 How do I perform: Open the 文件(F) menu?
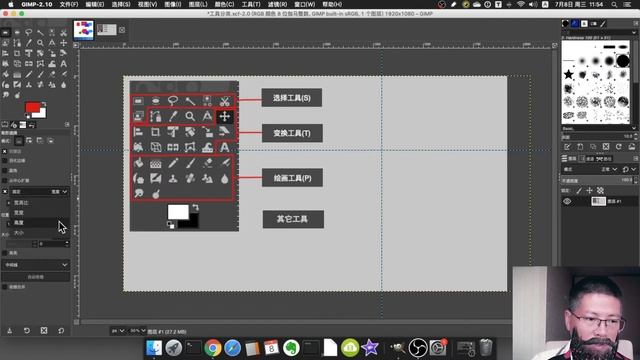pos(69,4)
